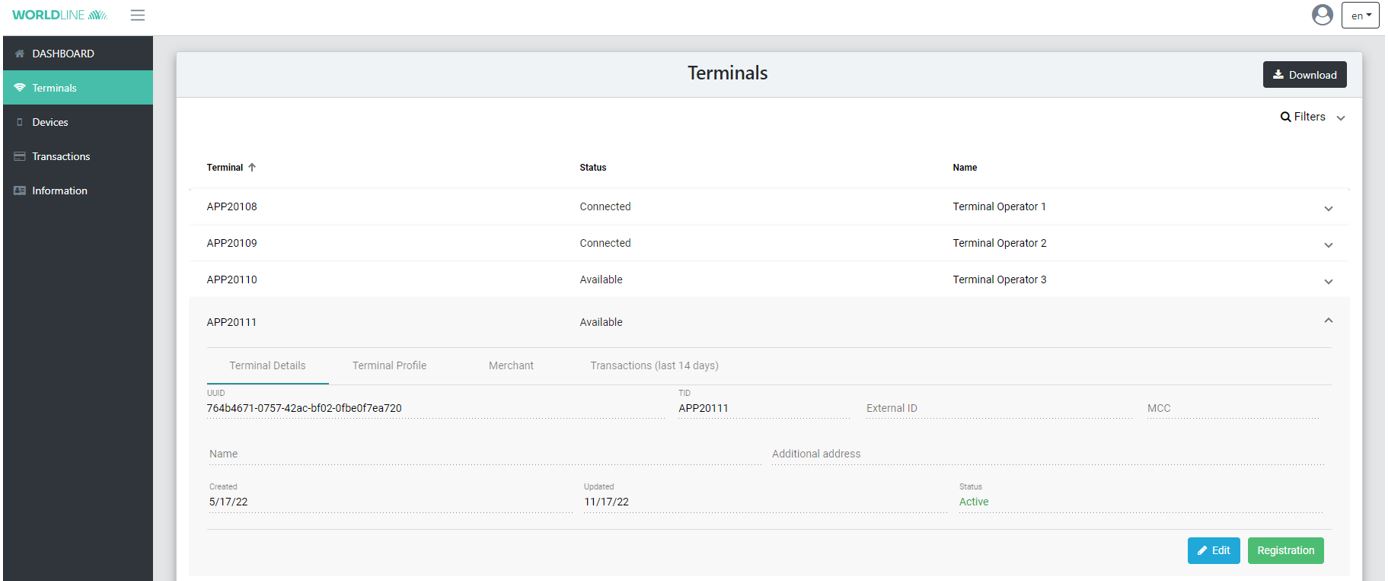Viewport: 1388px width, 581px height.
Task: Click the Terminal column sort arrow
Action: click(252, 168)
